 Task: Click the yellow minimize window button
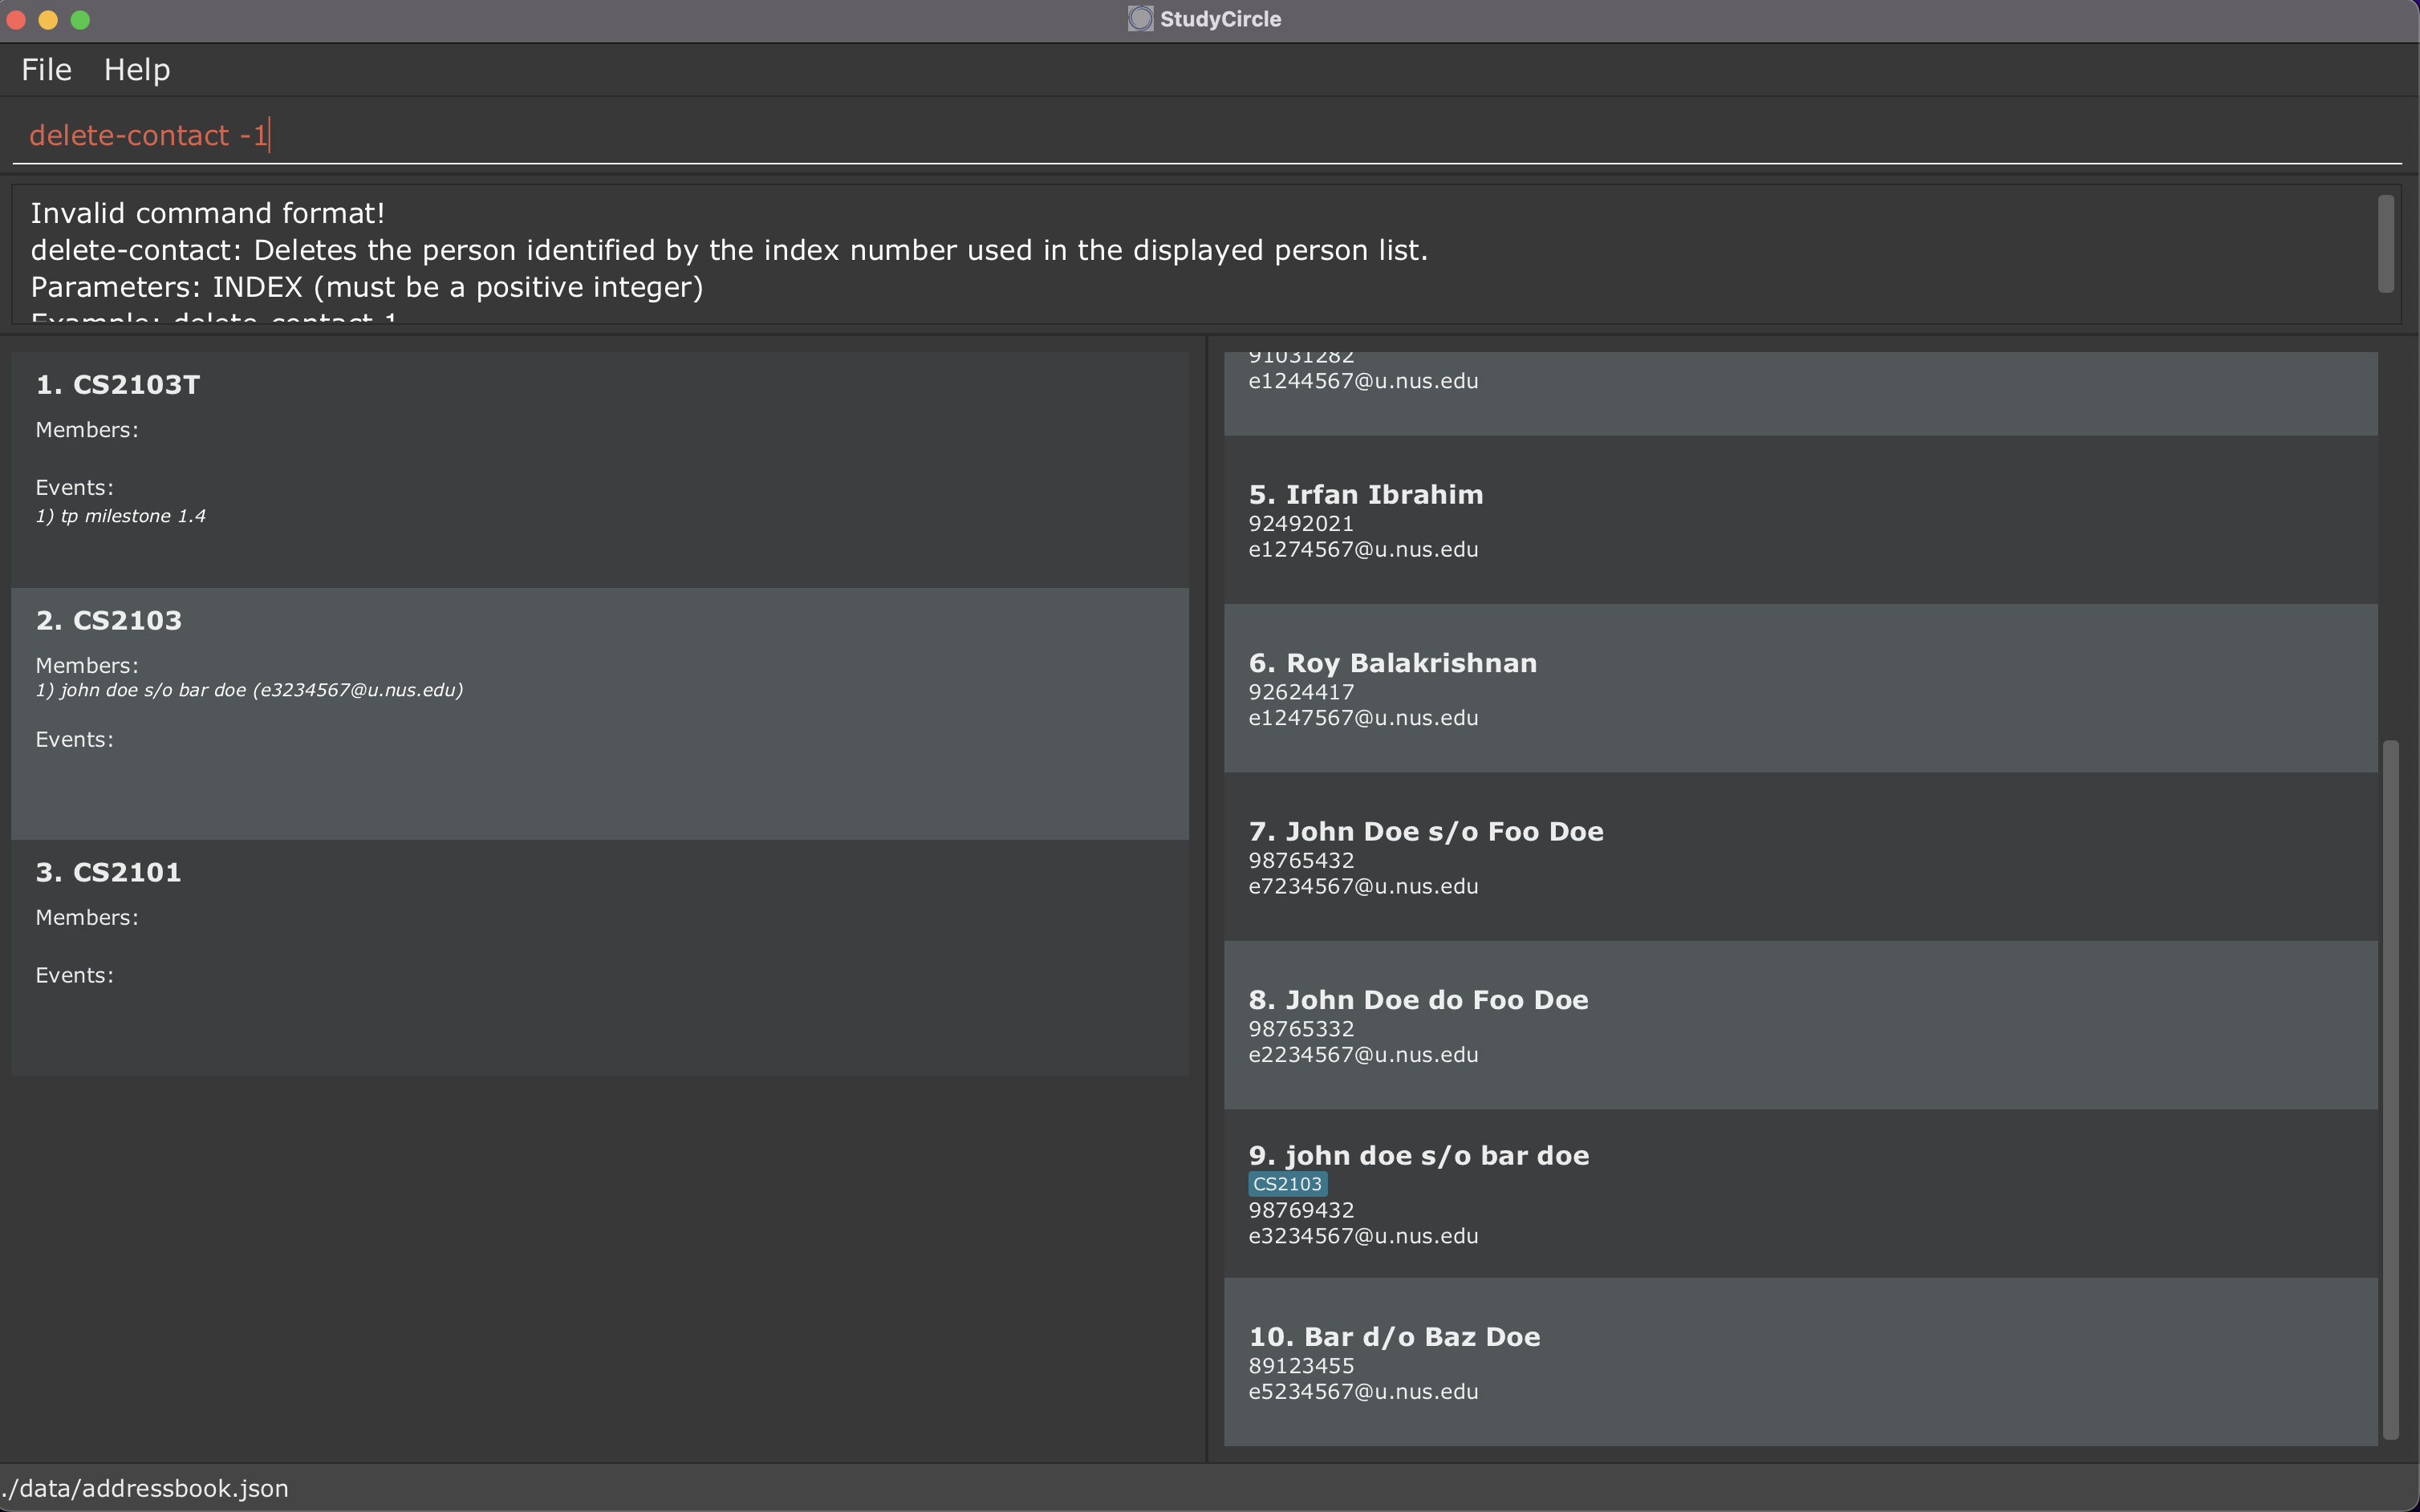click(x=48, y=20)
